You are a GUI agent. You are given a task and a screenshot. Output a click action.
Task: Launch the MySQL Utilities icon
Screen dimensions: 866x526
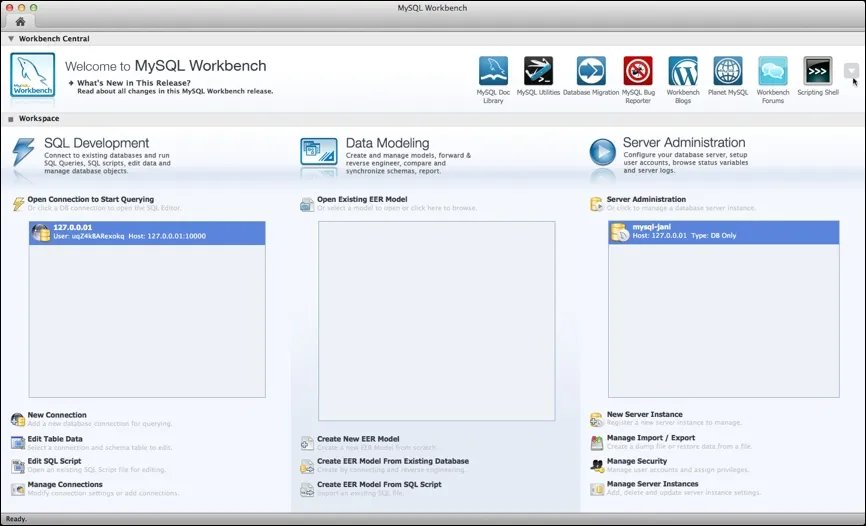[x=538, y=71]
